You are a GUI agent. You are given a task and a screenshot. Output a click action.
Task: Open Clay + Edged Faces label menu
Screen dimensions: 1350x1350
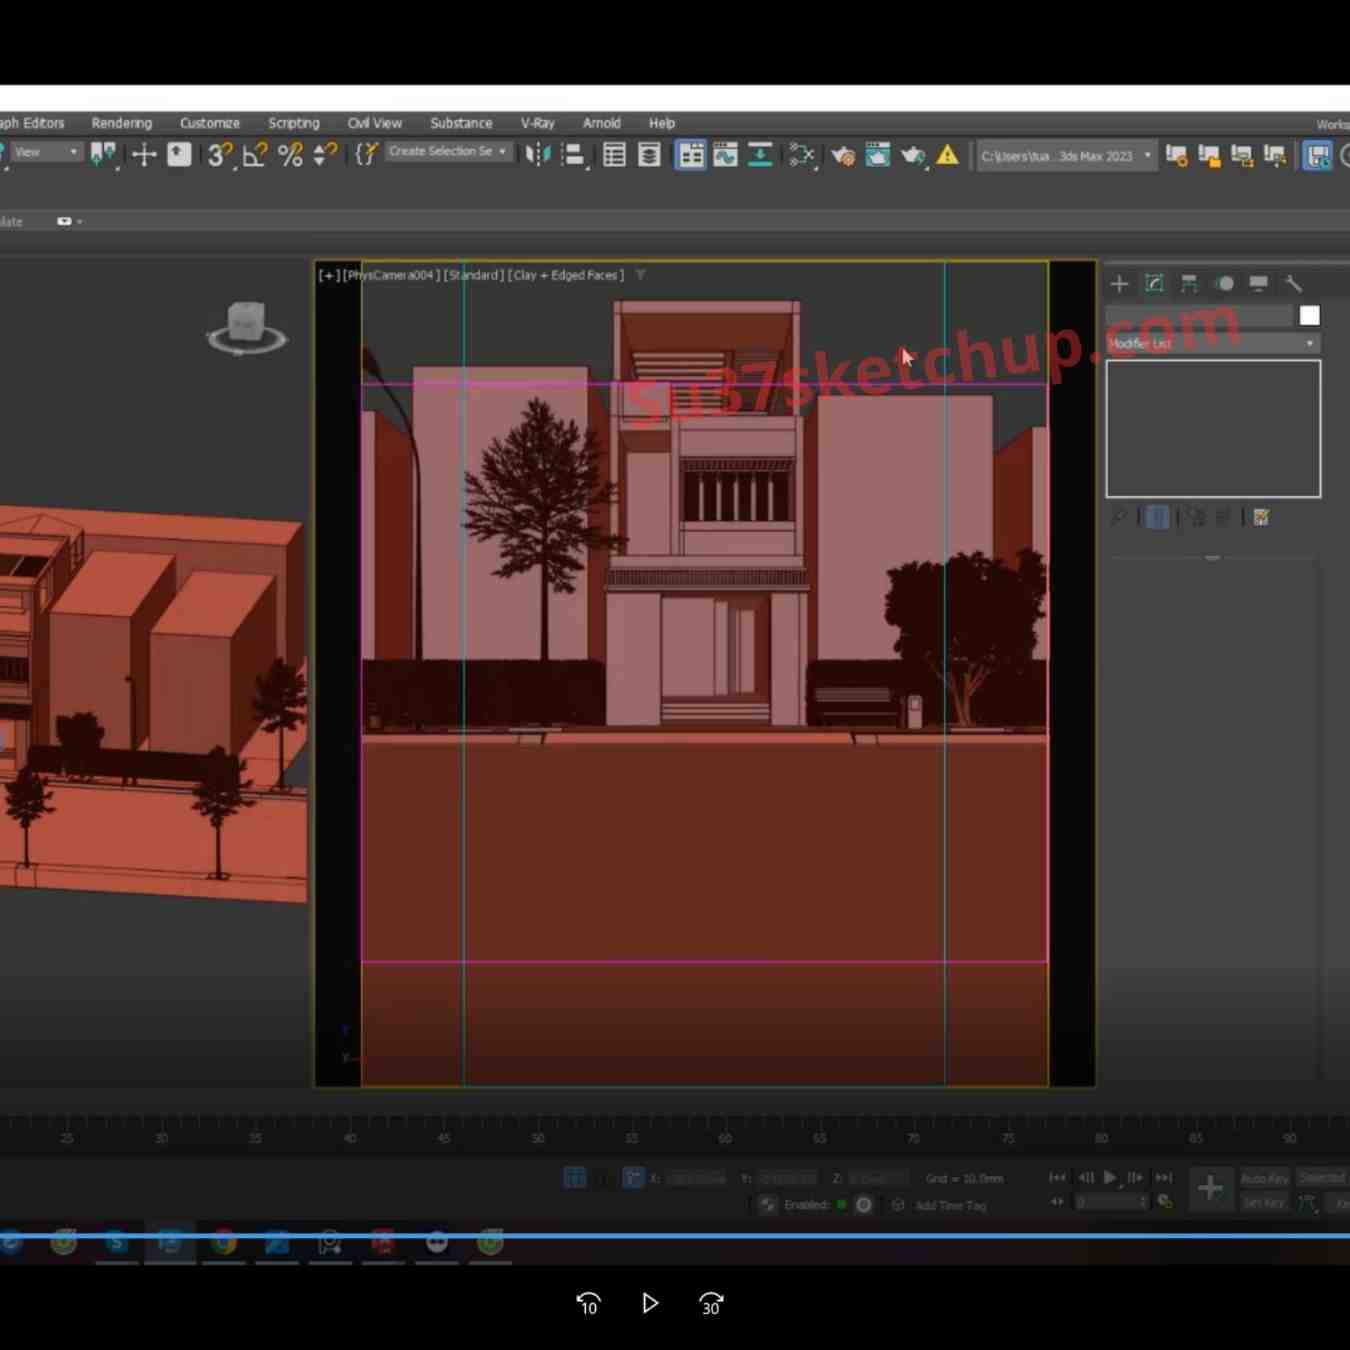click(565, 275)
